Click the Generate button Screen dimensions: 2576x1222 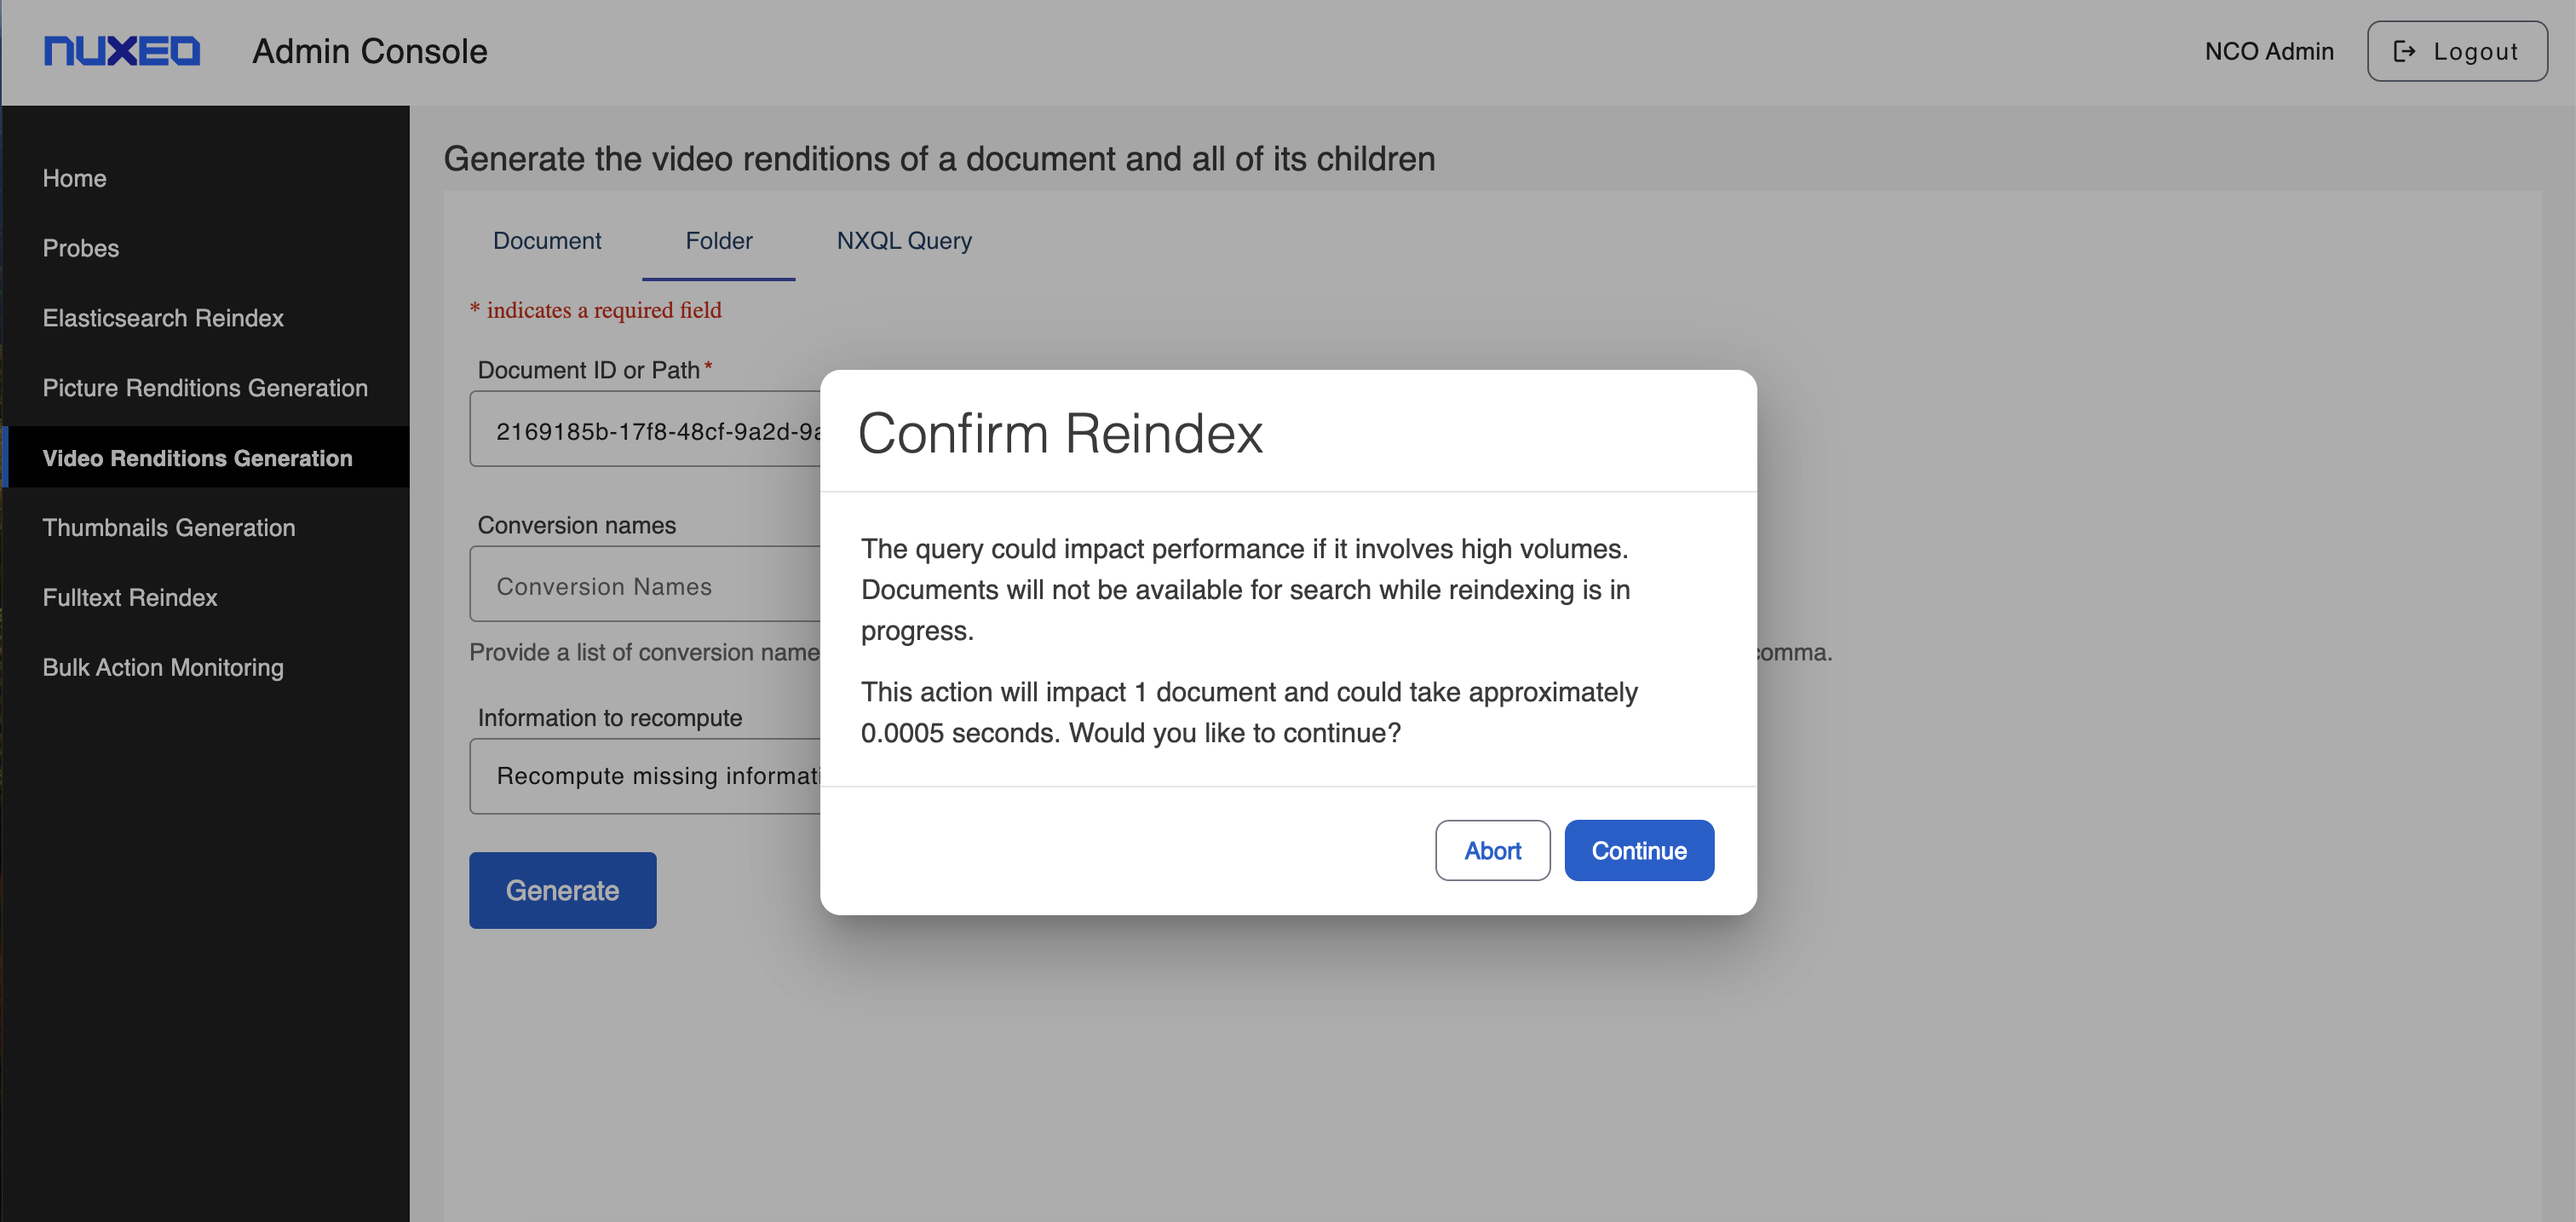coord(562,890)
